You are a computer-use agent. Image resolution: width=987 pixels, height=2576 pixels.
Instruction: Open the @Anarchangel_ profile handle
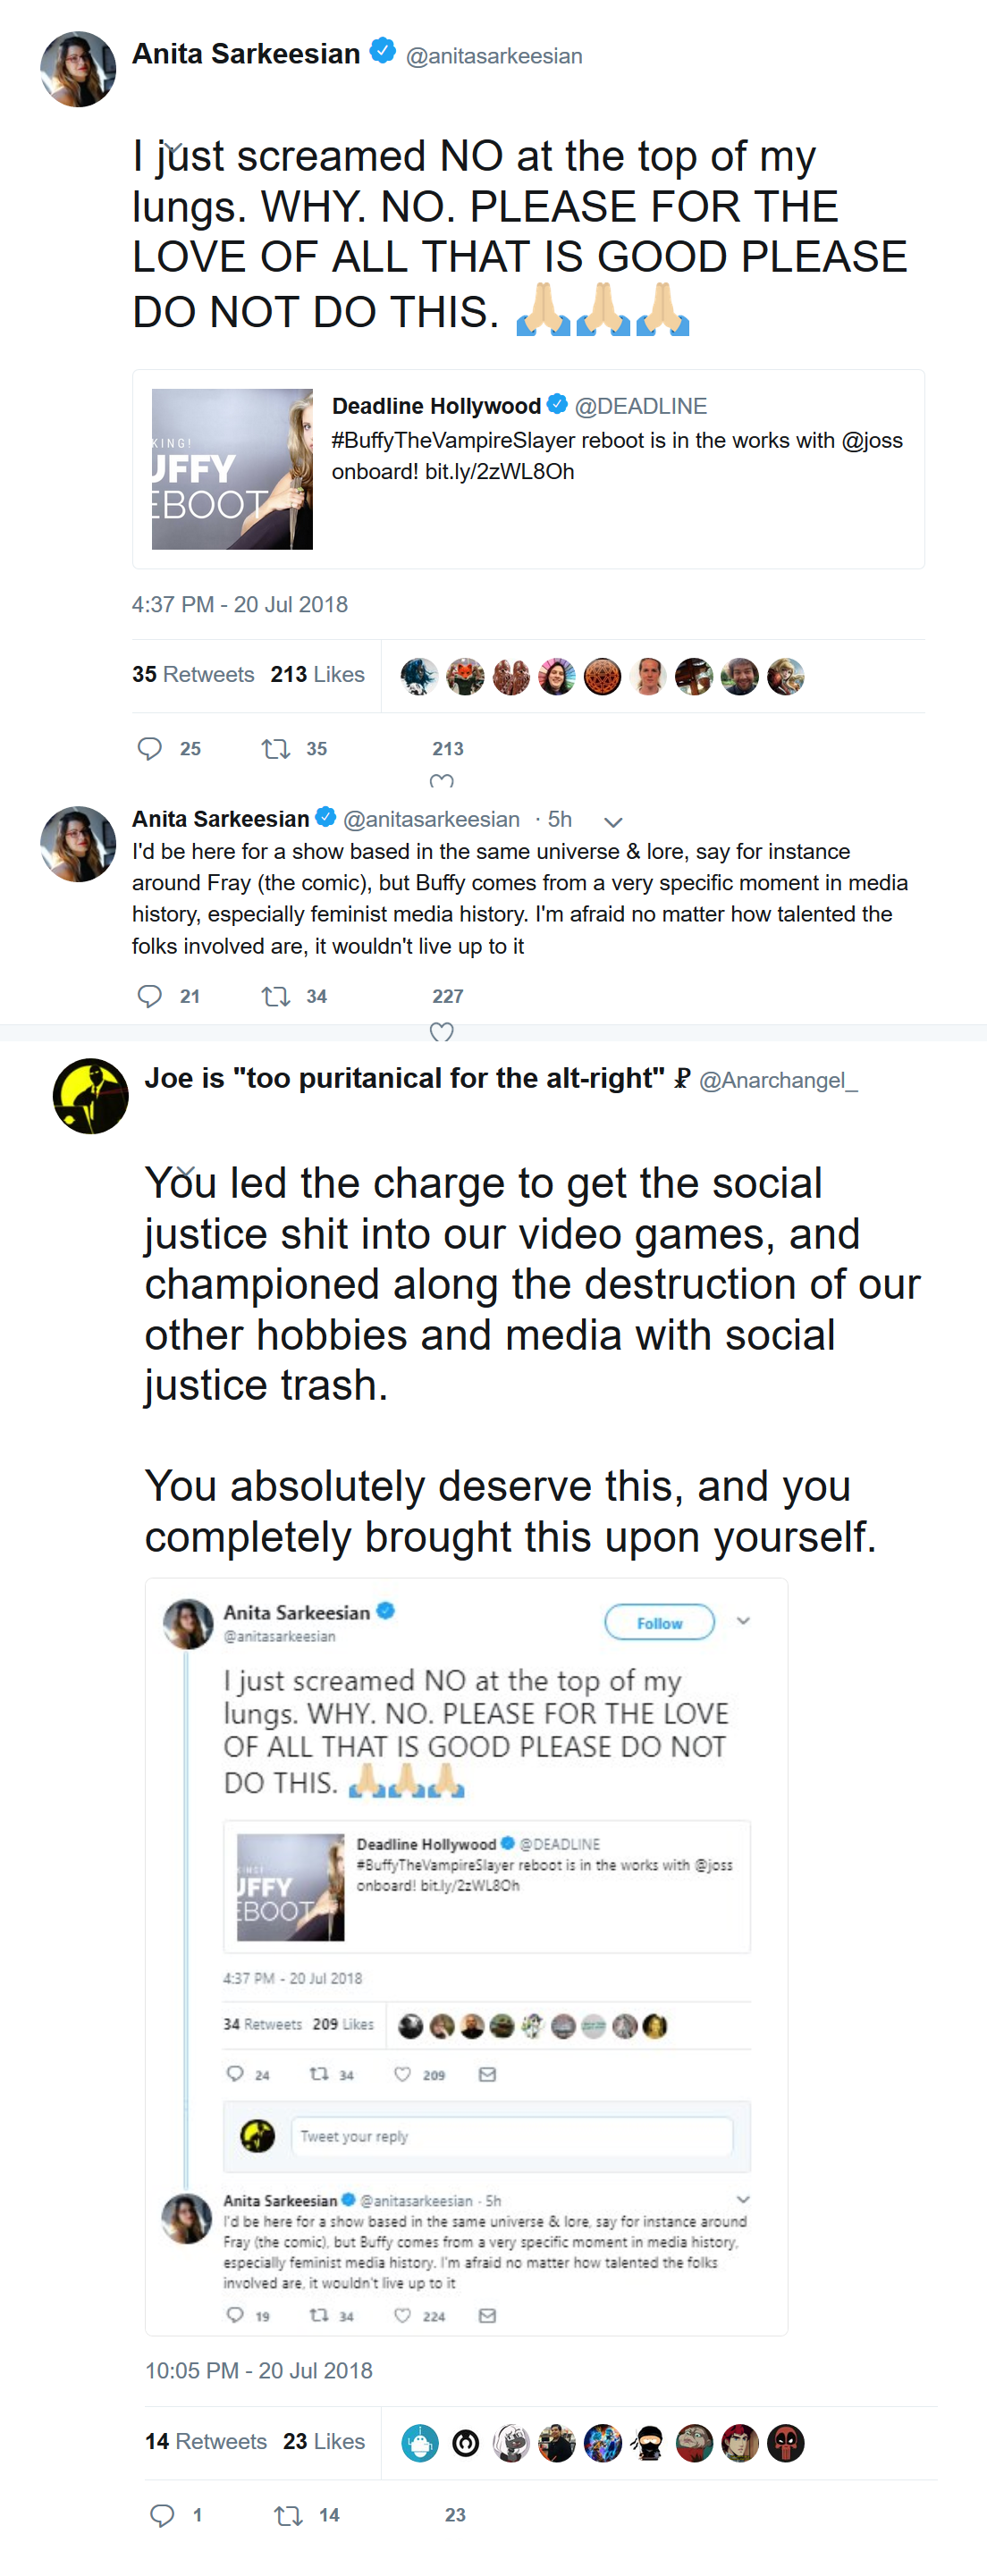(777, 1080)
